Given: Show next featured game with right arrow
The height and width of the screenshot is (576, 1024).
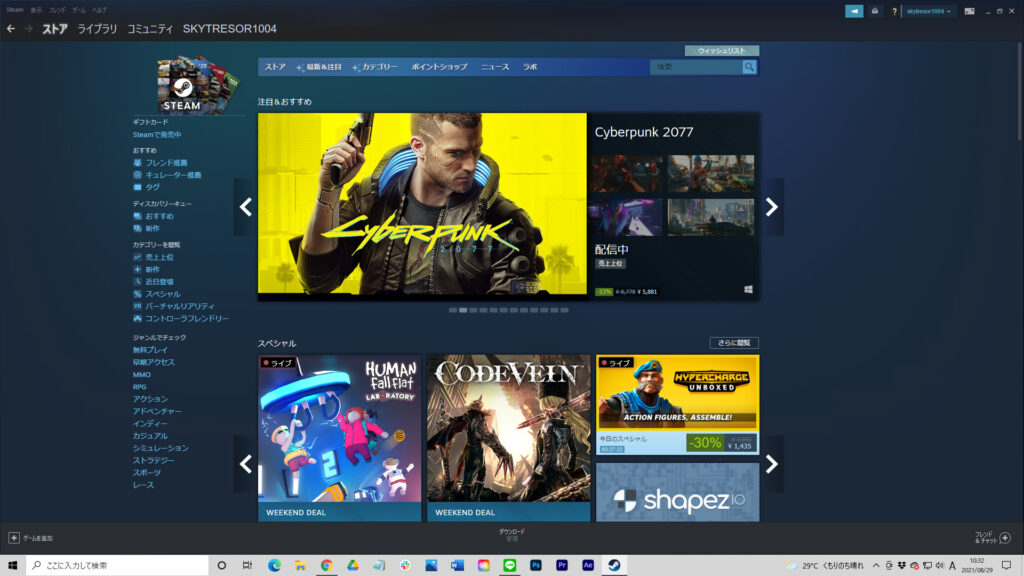Looking at the screenshot, I should (771, 207).
